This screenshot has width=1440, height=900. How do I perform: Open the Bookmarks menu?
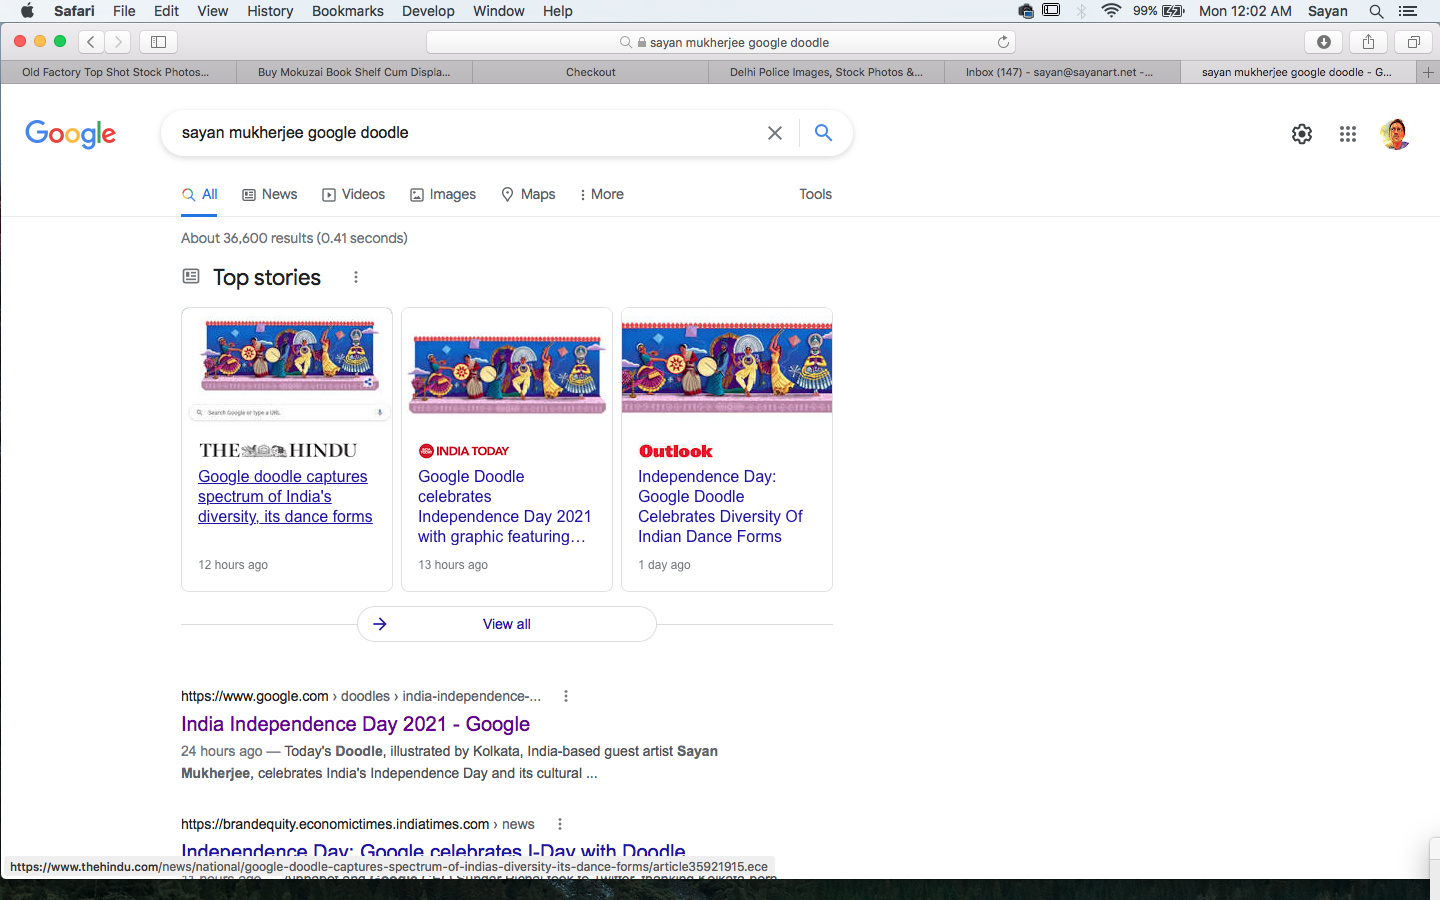point(347,11)
